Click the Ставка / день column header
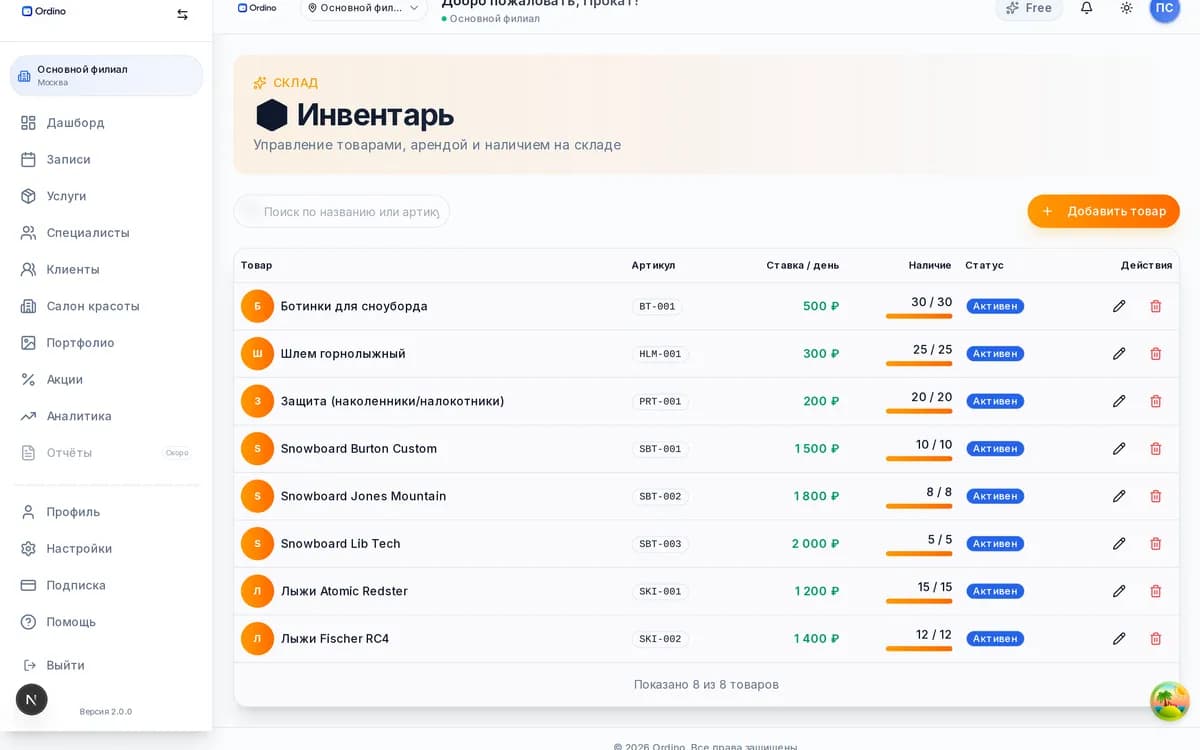Viewport: 1200px width, 750px height. point(802,265)
